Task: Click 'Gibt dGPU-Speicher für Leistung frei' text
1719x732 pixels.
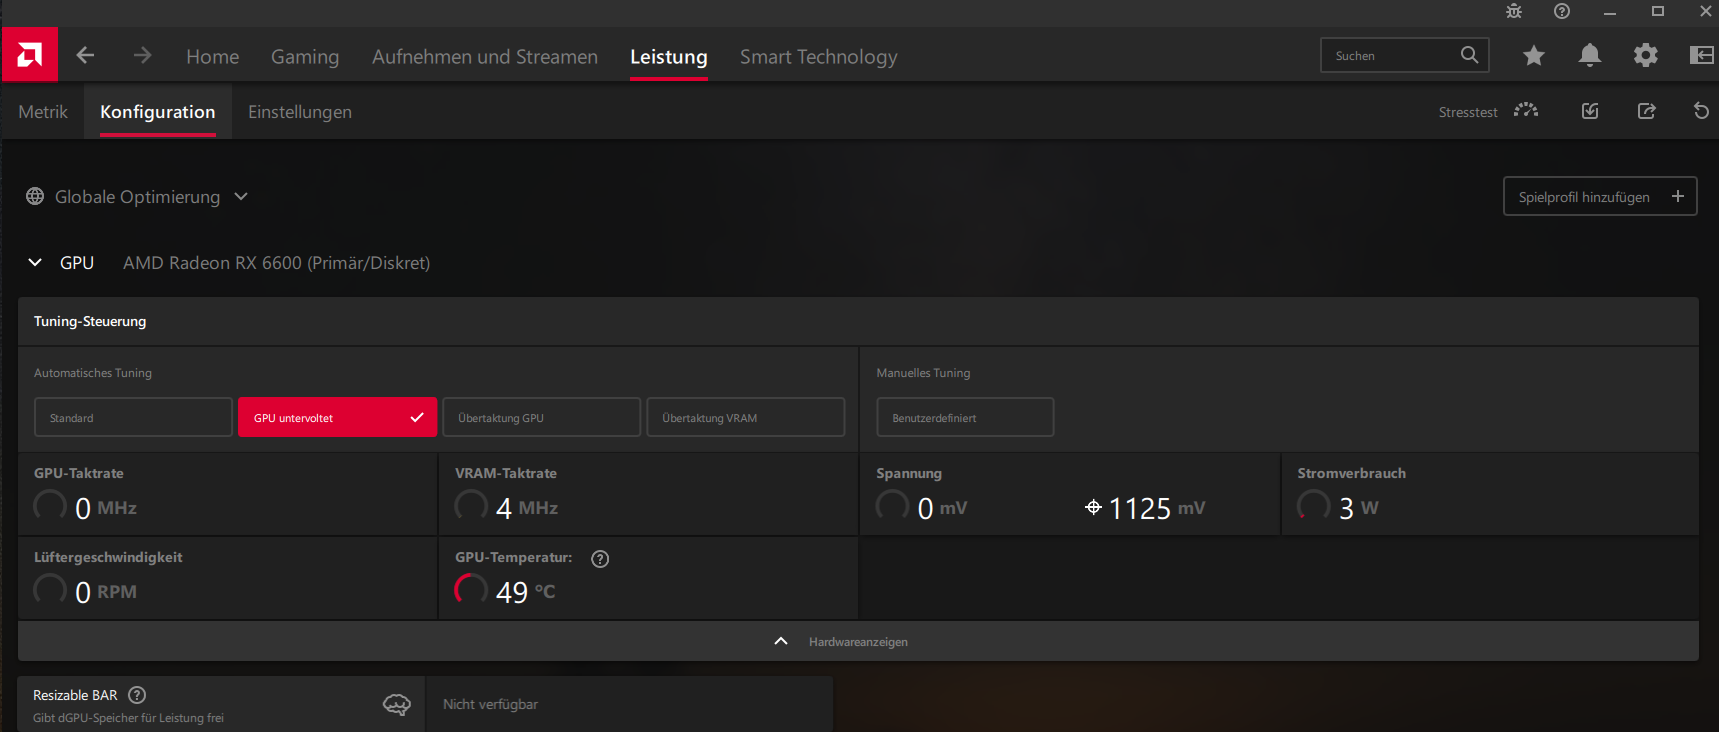Action: (x=128, y=718)
